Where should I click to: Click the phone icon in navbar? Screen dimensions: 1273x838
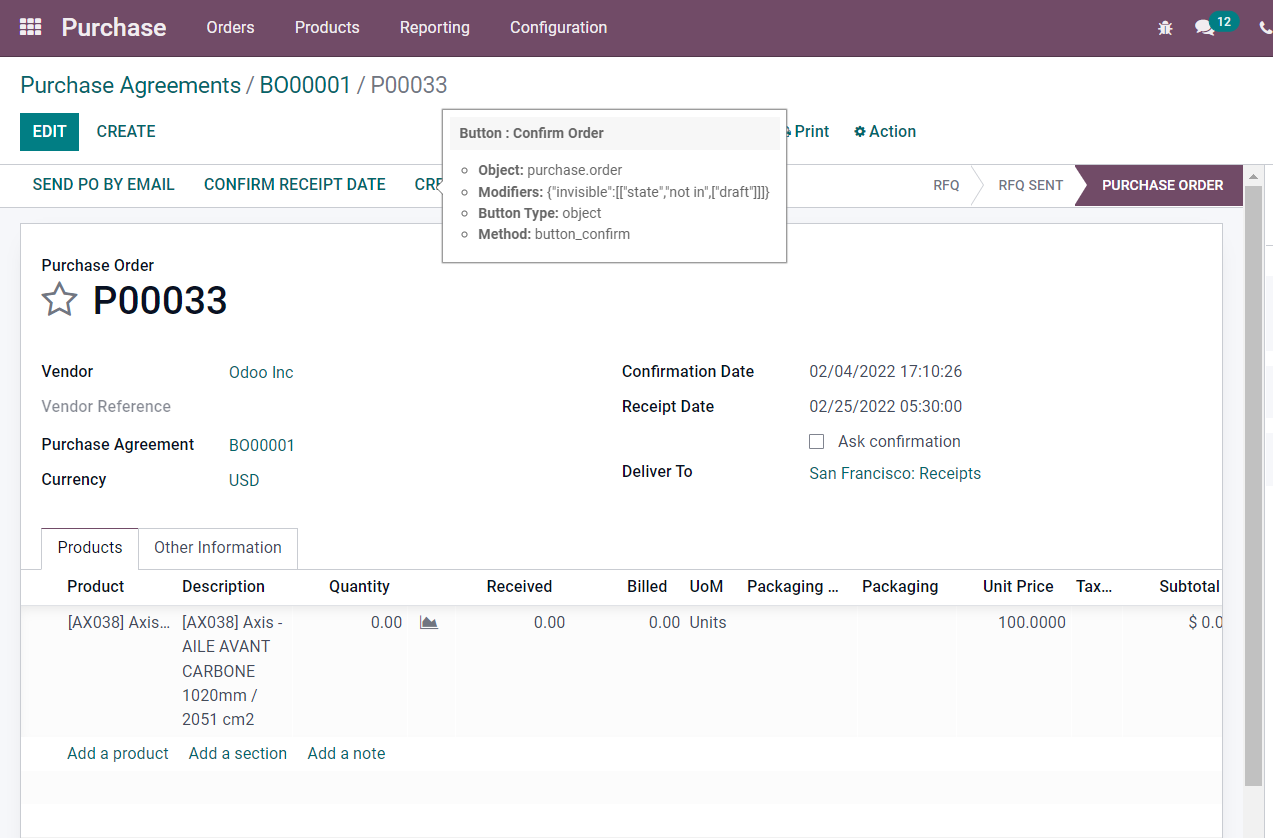point(1265,28)
